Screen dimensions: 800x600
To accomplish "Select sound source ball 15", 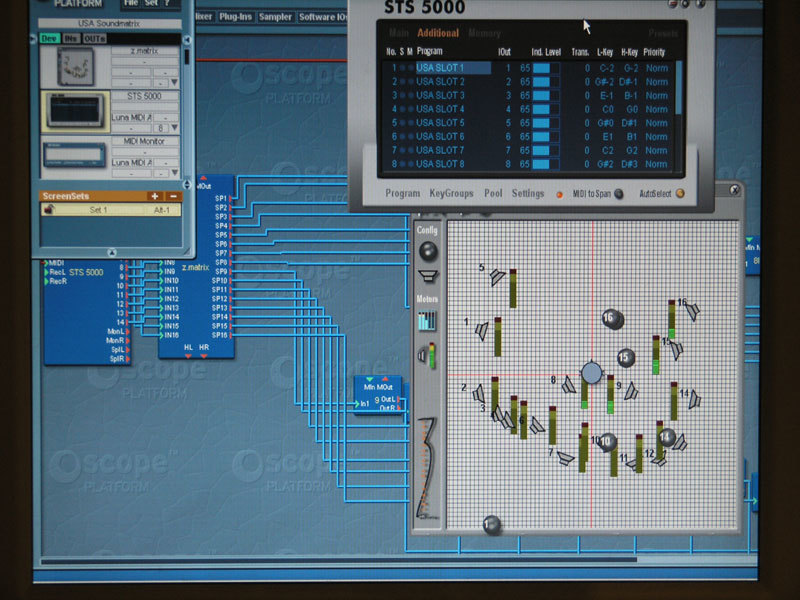I will click(x=626, y=358).
